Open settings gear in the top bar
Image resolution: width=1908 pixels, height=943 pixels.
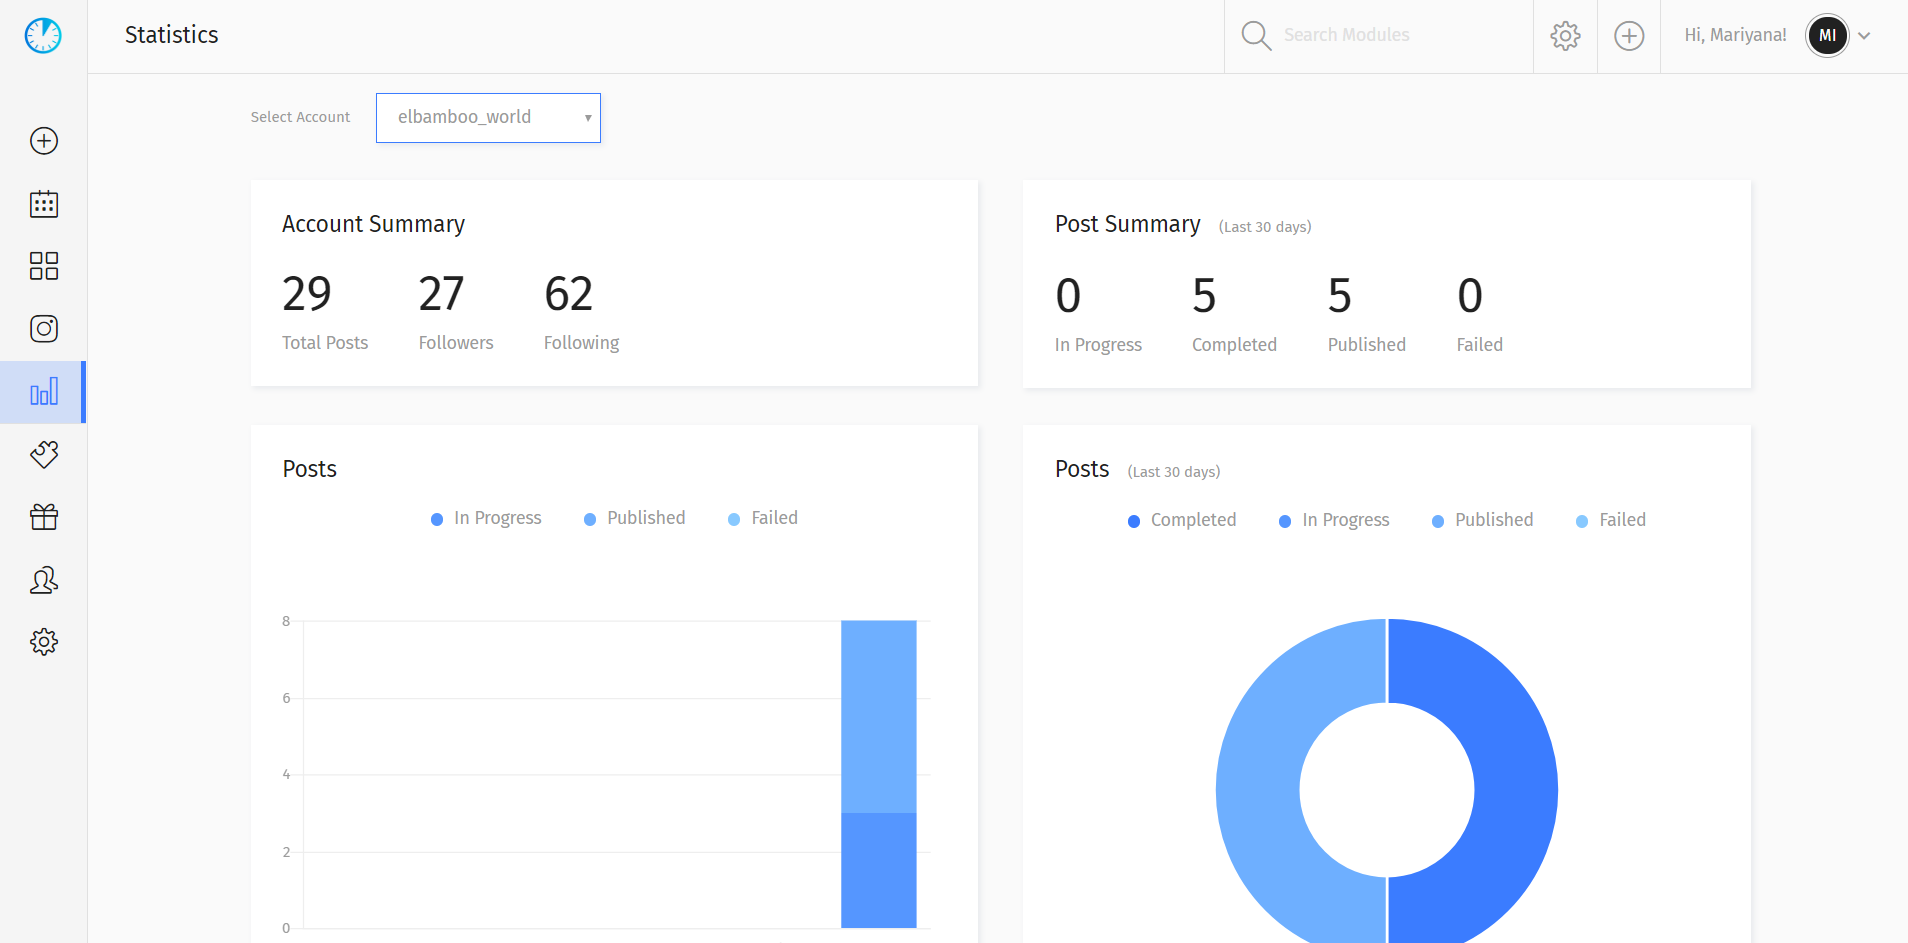tap(1565, 36)
